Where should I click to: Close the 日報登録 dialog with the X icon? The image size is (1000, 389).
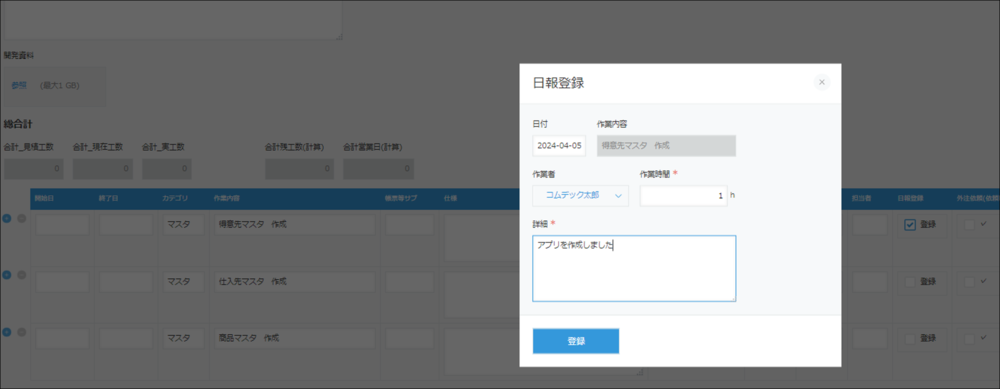tap(821, 82)
